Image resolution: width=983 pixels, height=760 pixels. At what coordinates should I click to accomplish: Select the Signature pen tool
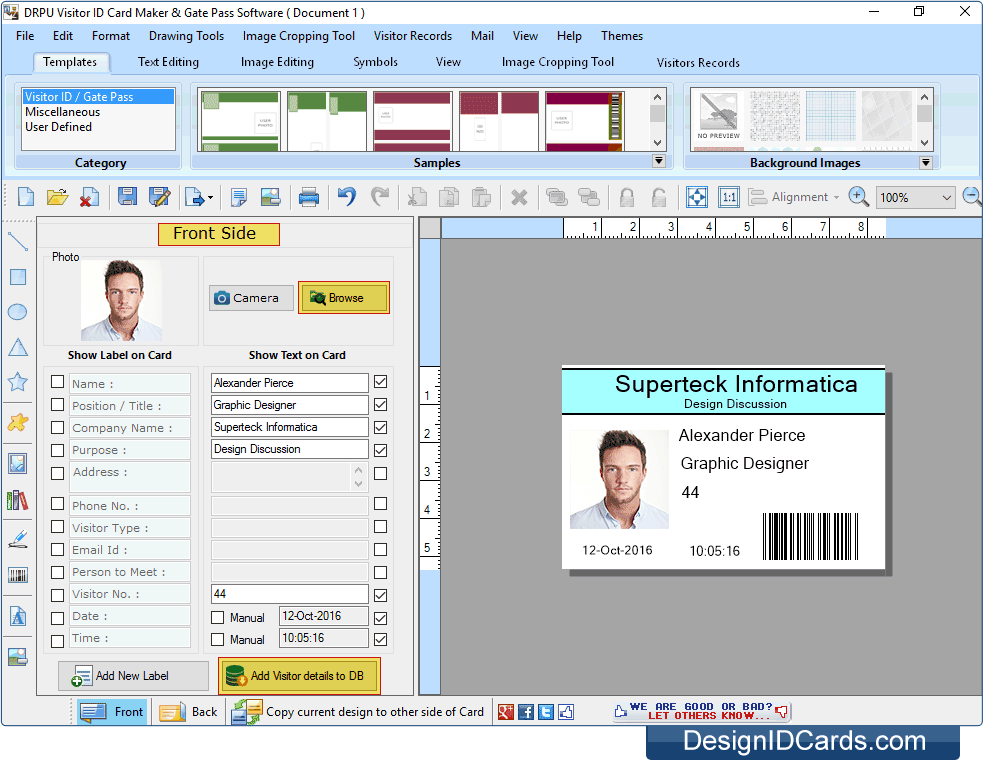[x=18, y=539]
